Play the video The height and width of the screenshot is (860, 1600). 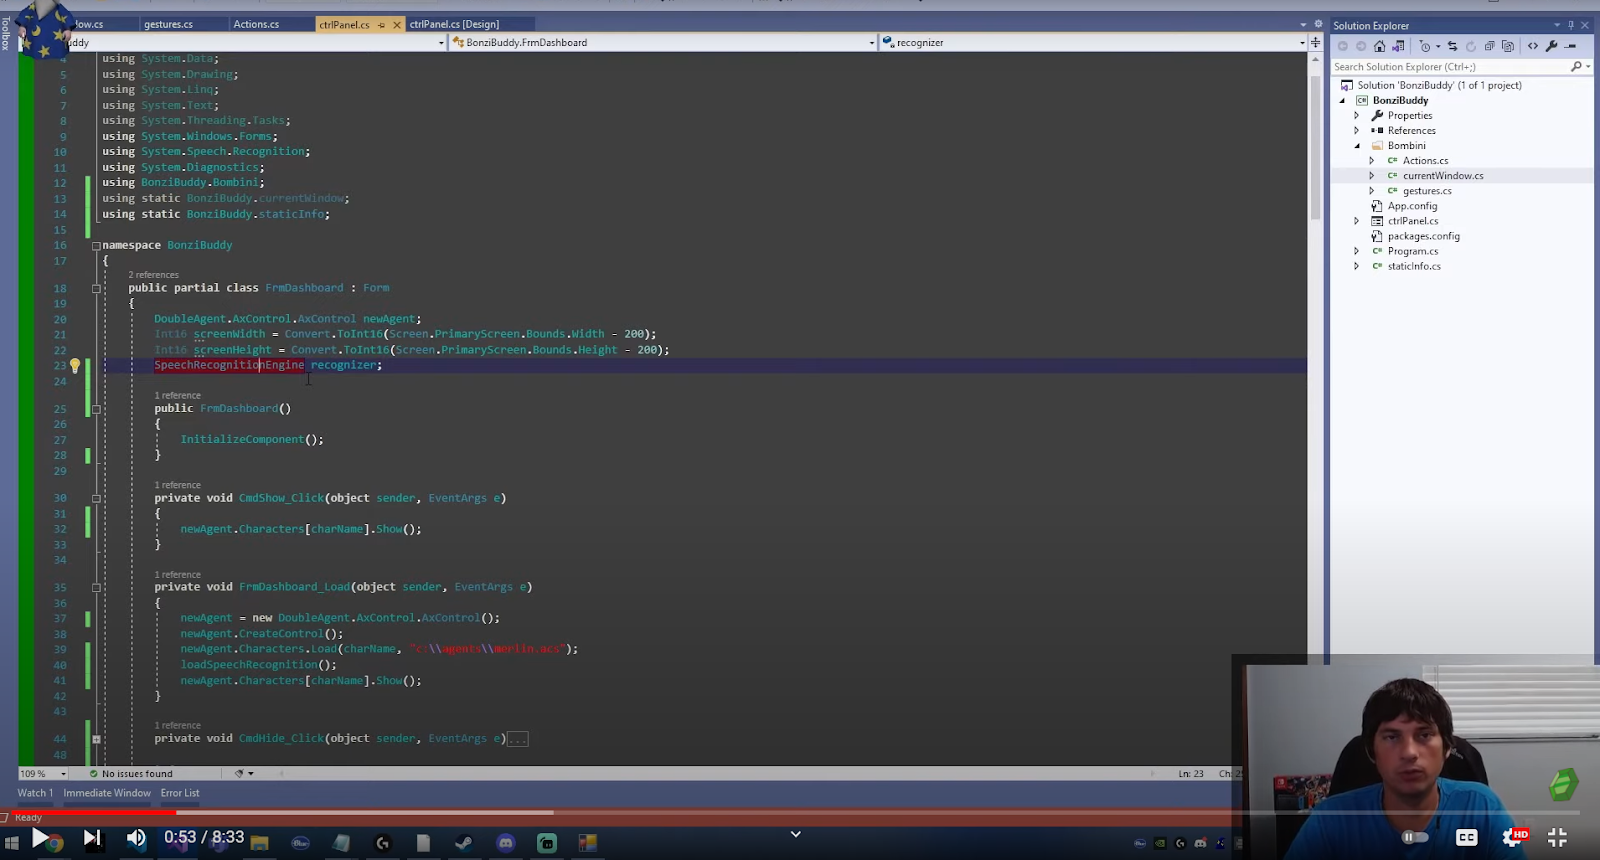pyautogui.click(x=40, y=838)
